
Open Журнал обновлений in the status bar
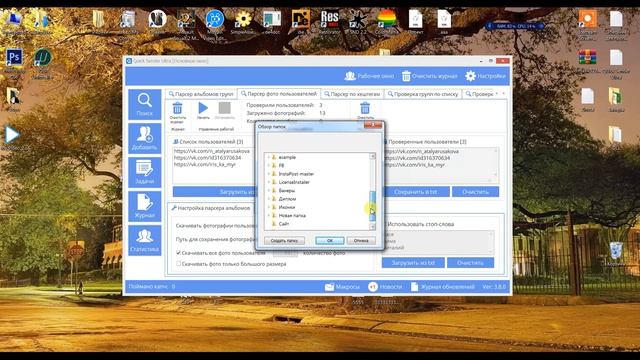(x=442, y=287)
